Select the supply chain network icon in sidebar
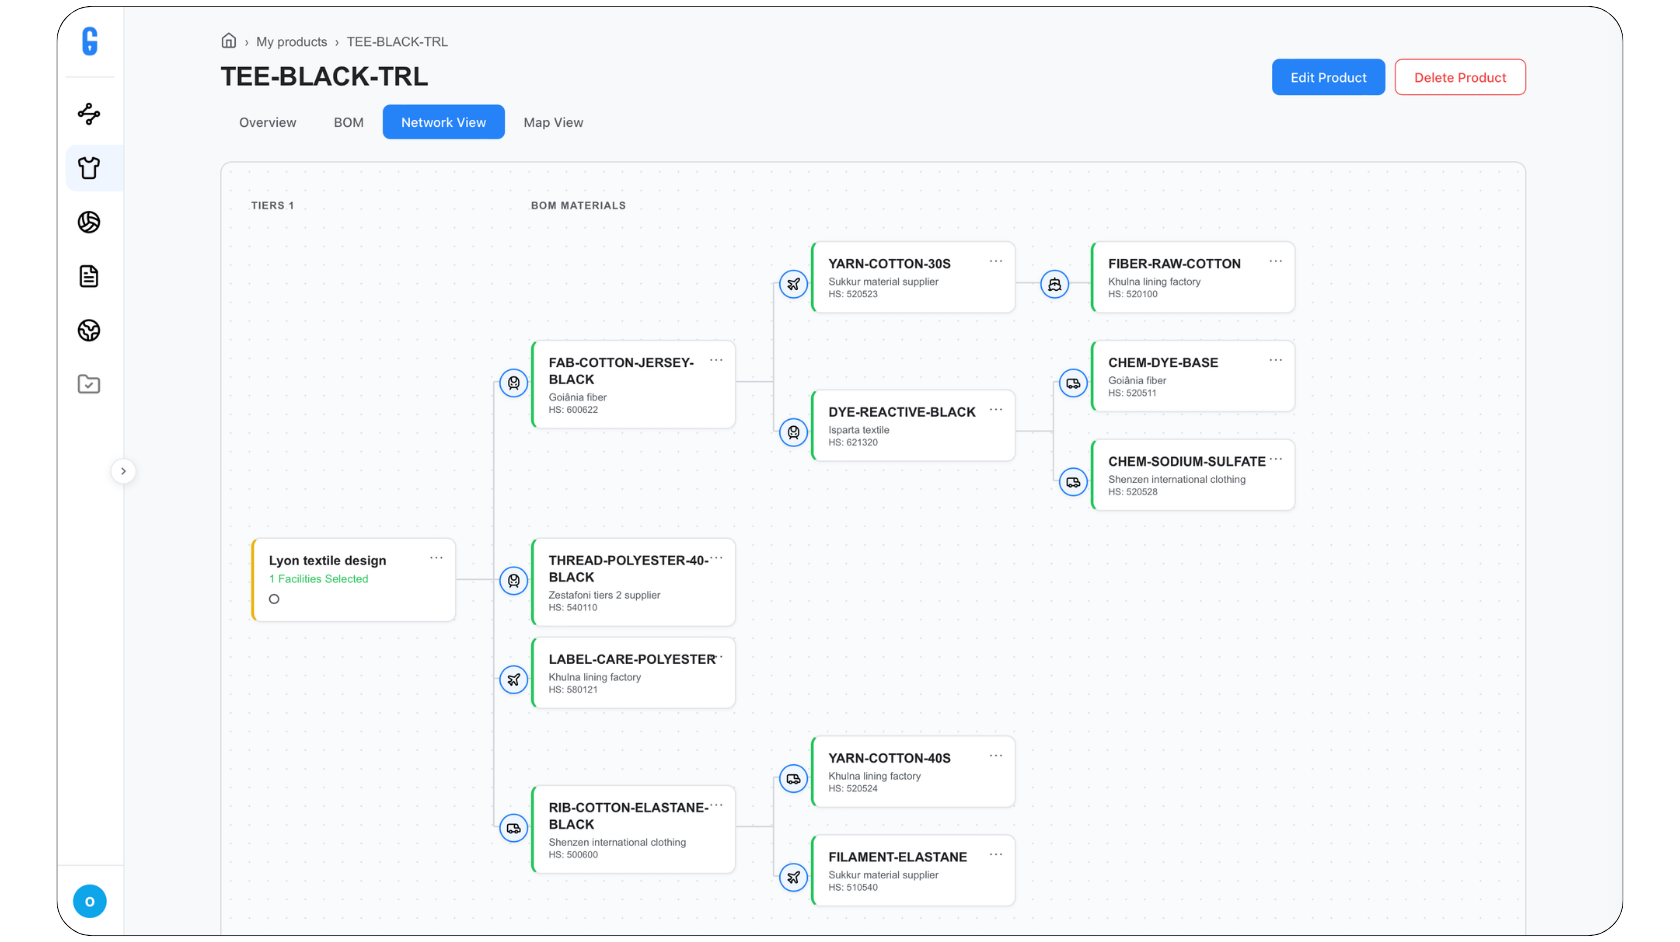Viewport: 1680px width, 942px height. click(x=89, y=114)
